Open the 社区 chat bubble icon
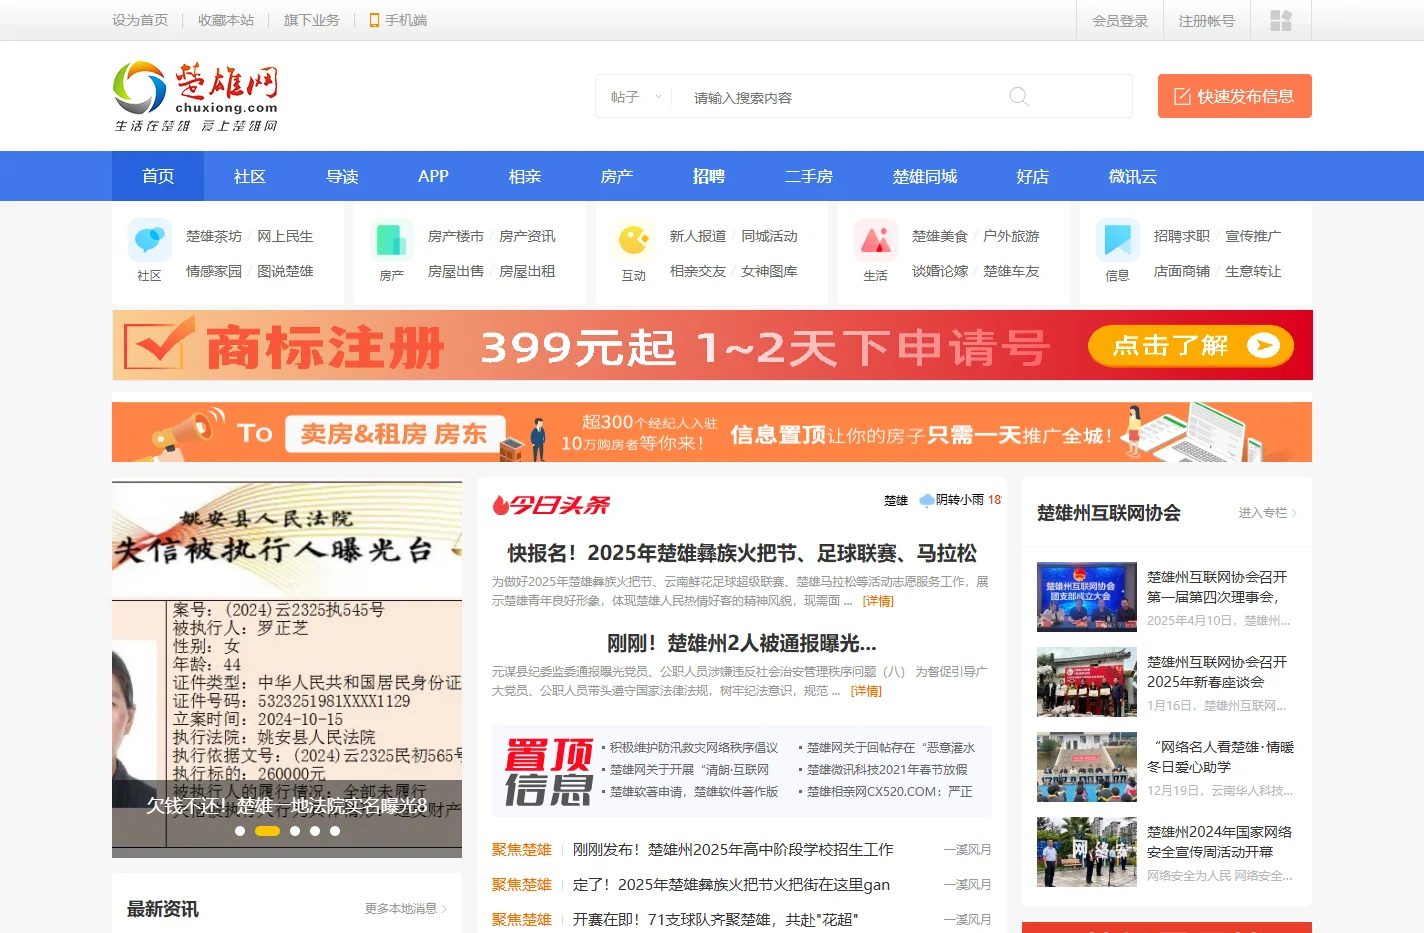The image size is (1424, 933). coord(150,240)
